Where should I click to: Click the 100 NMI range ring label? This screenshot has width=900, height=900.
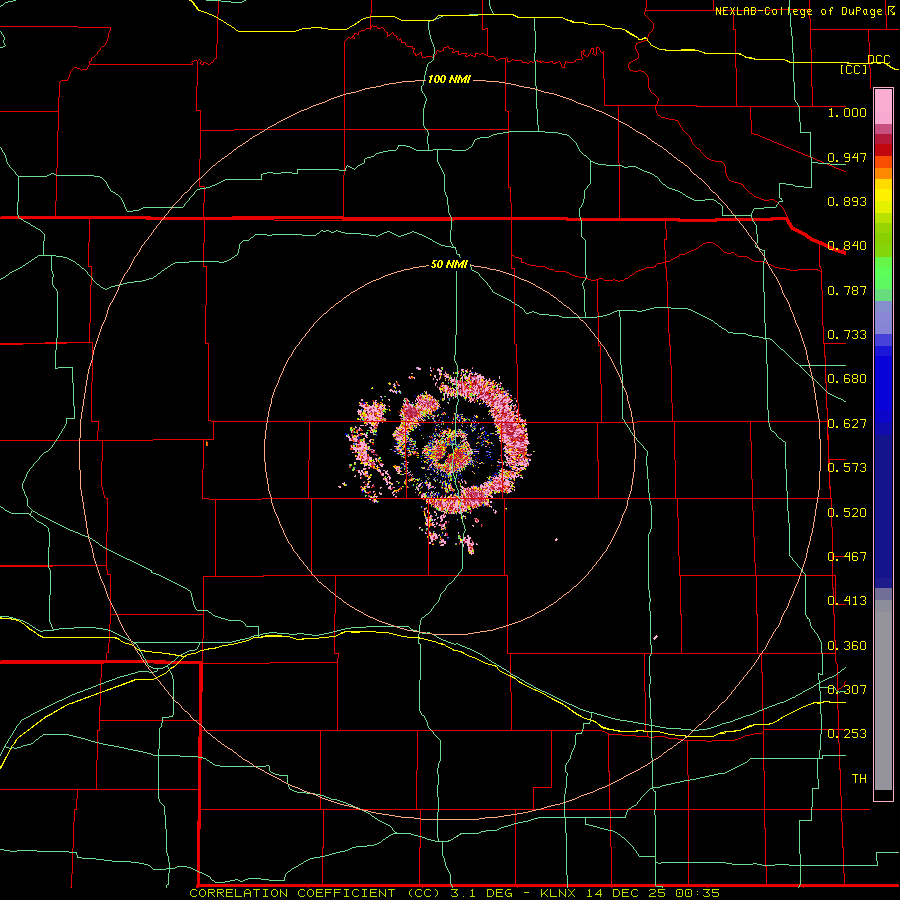(449, 79)
